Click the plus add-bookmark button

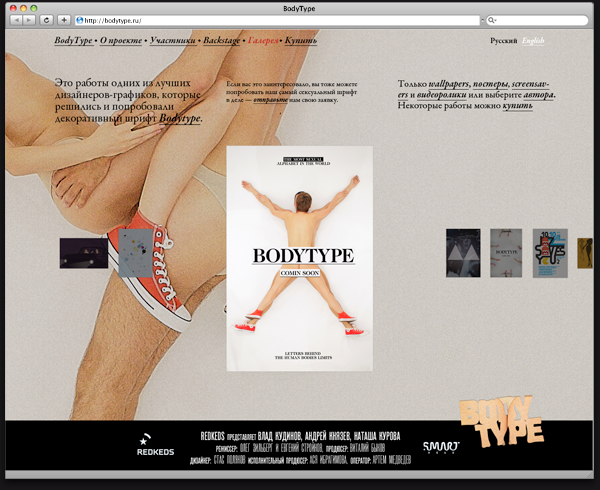point(64,20)
